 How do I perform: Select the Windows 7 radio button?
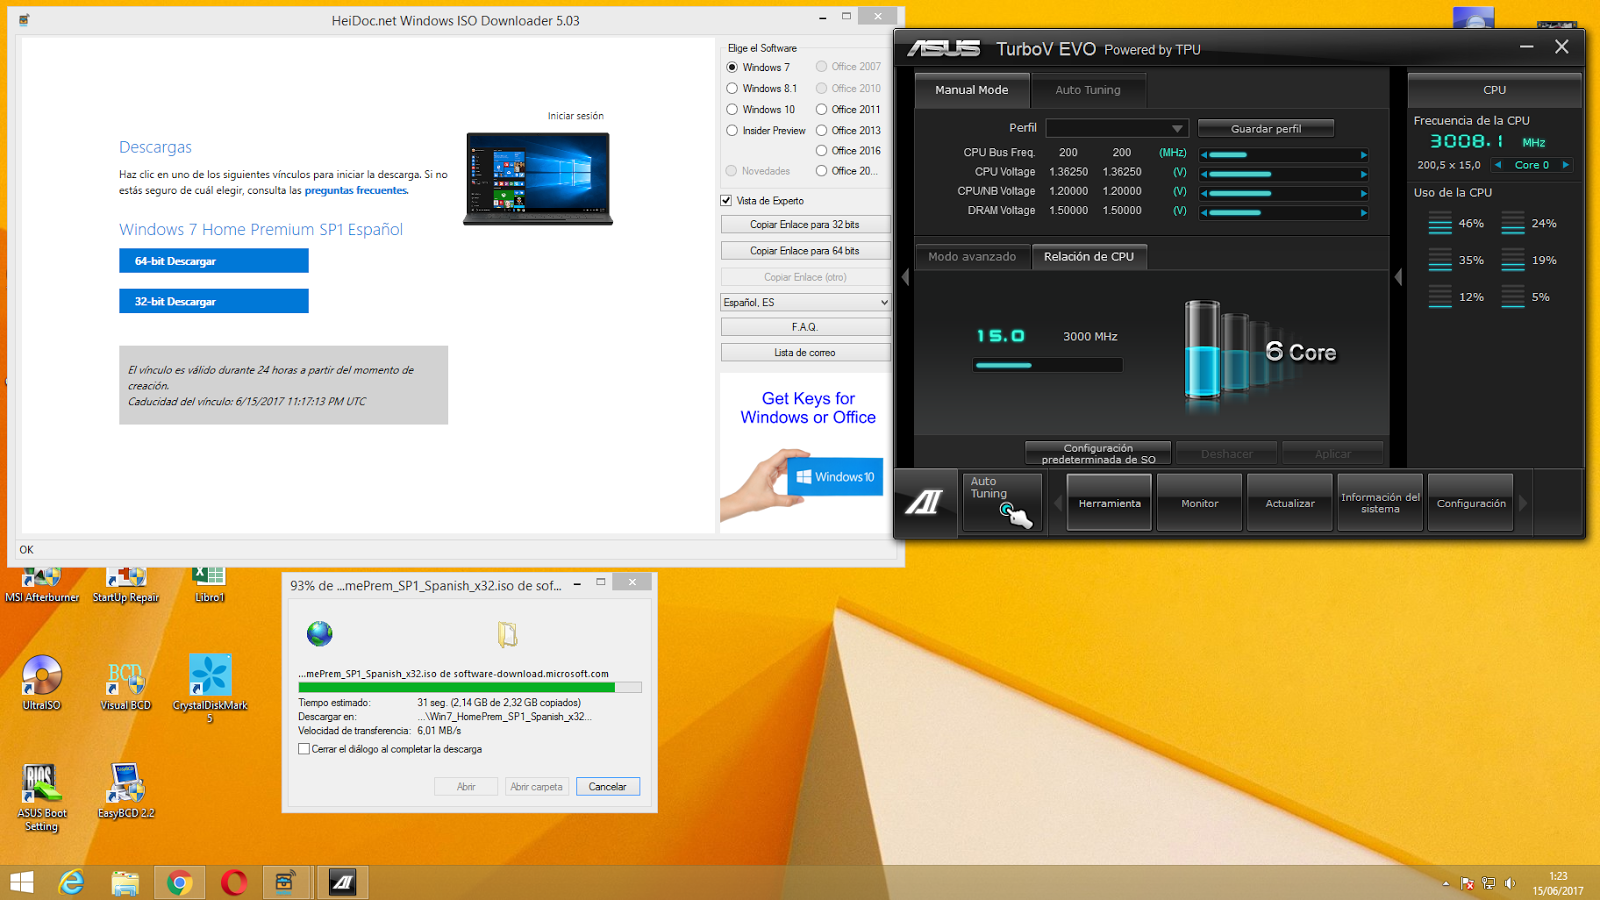[732, 67]
